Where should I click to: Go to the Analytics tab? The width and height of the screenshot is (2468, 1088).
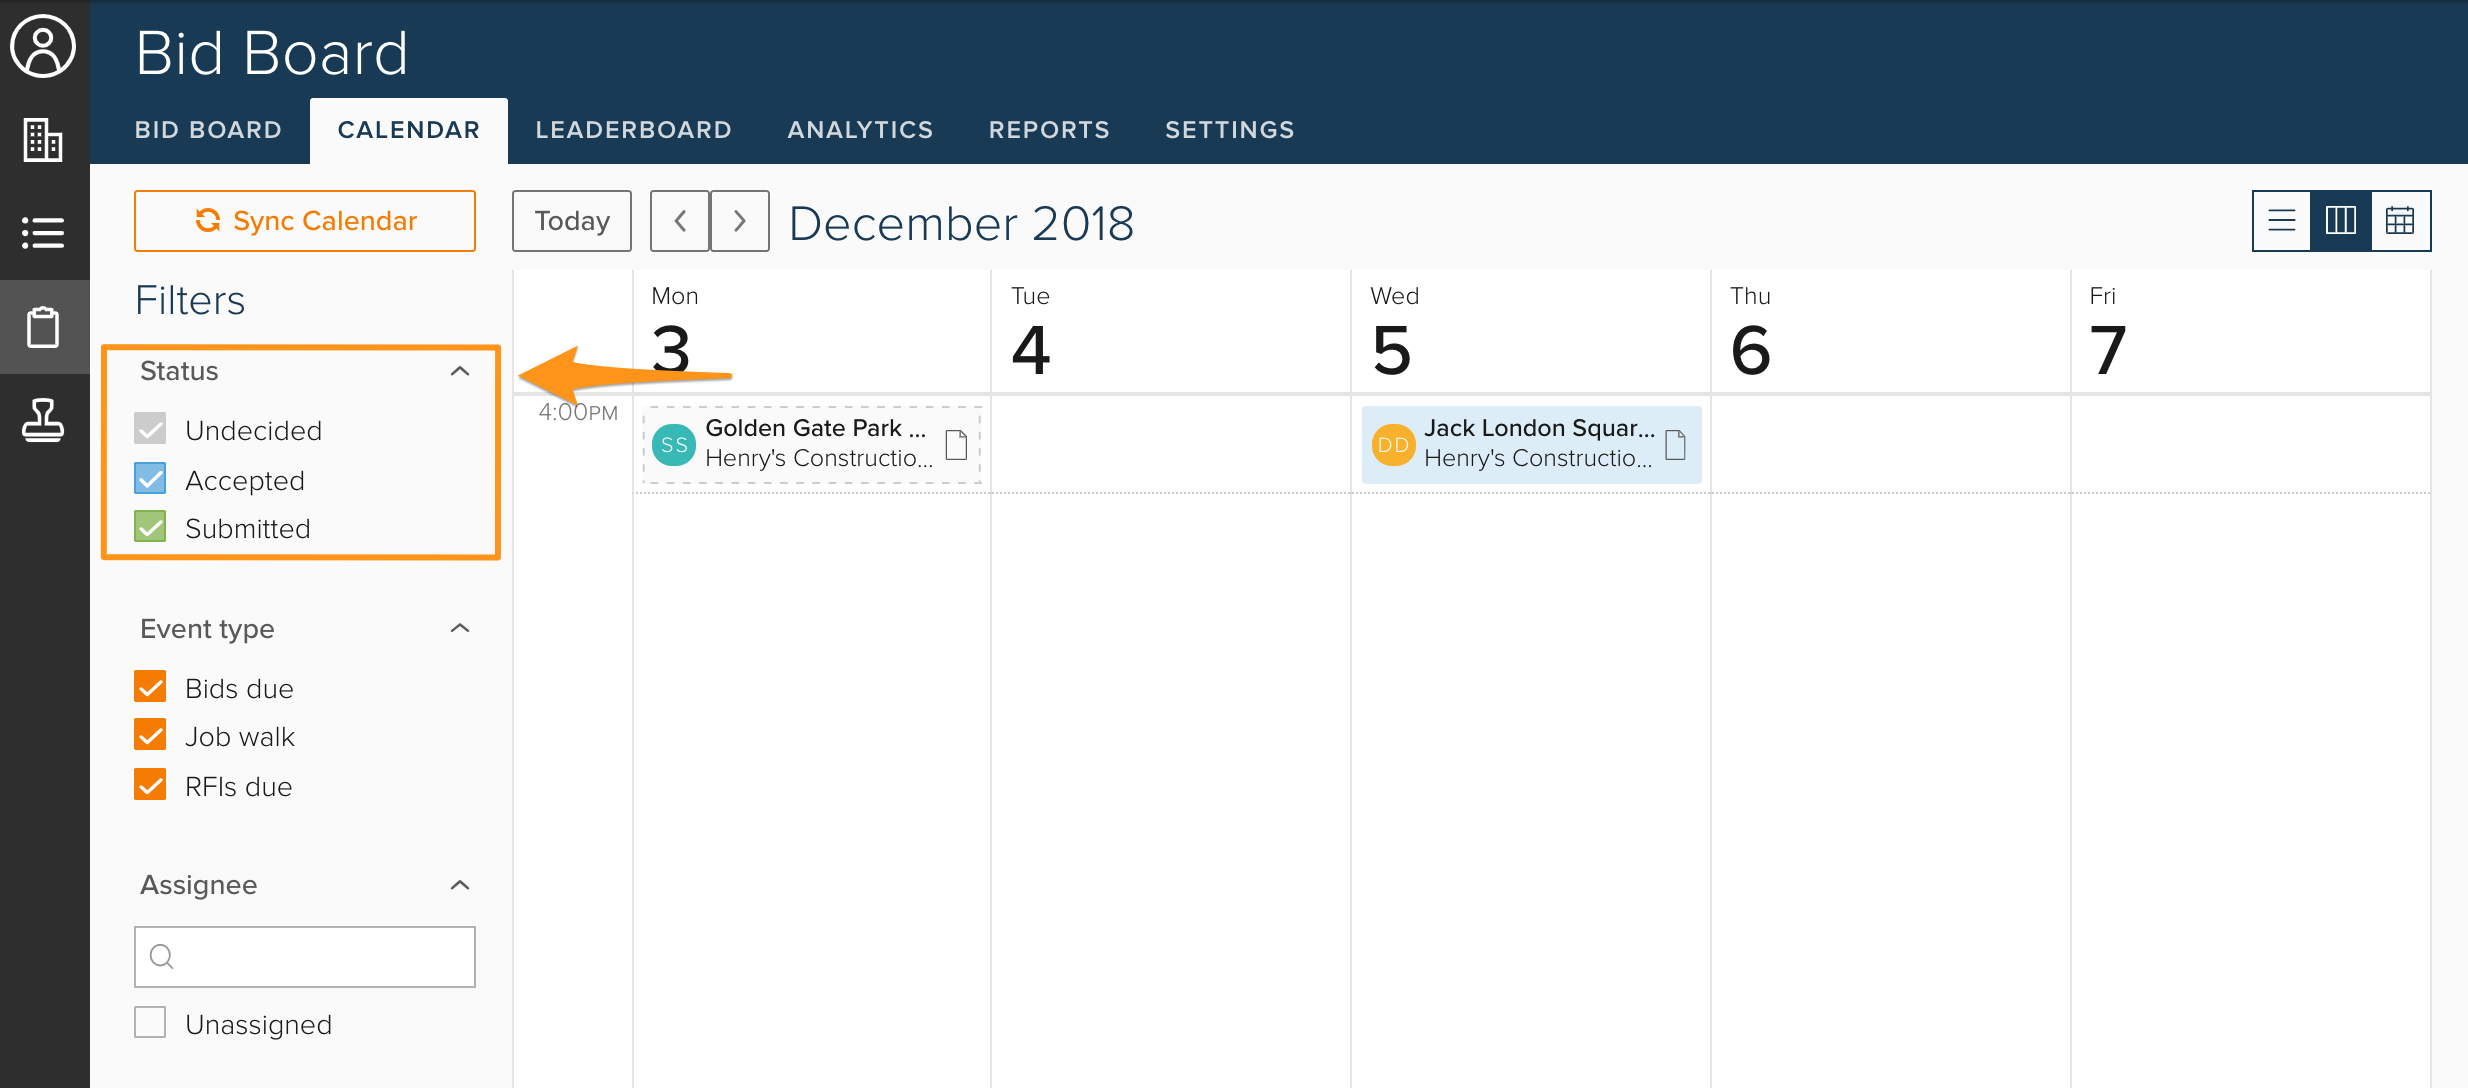860,130
